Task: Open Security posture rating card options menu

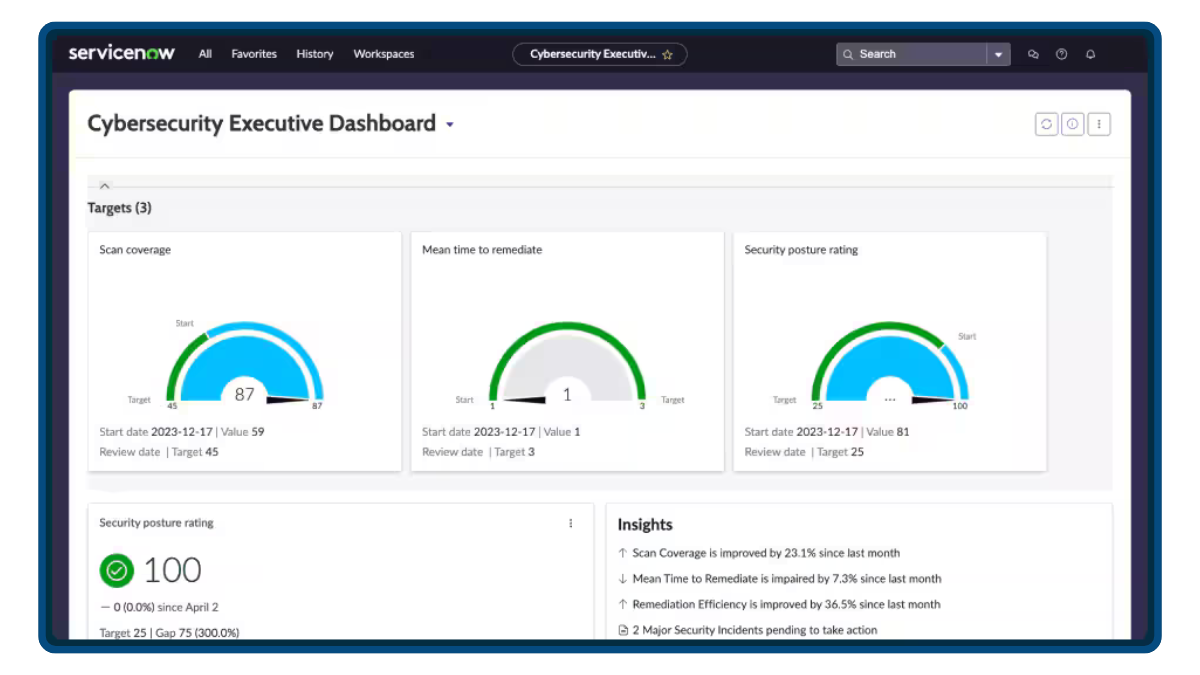Action: pos(570,522)
